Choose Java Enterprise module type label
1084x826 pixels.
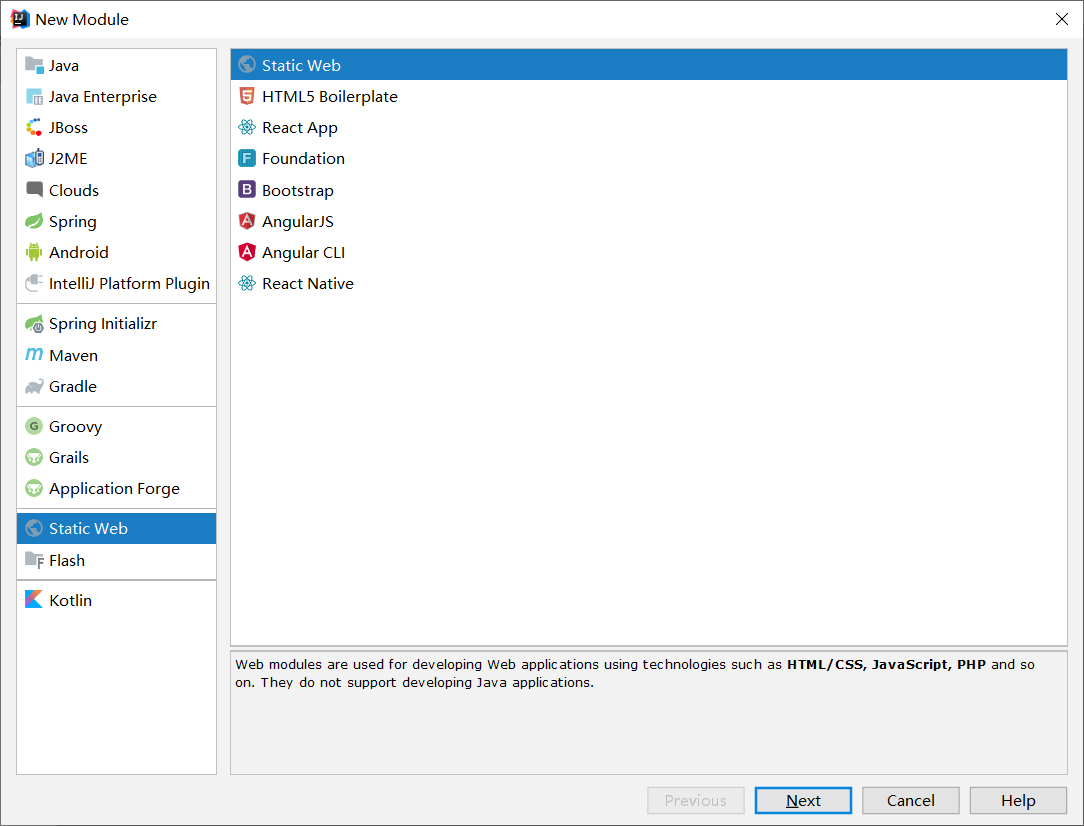[102, 97]
